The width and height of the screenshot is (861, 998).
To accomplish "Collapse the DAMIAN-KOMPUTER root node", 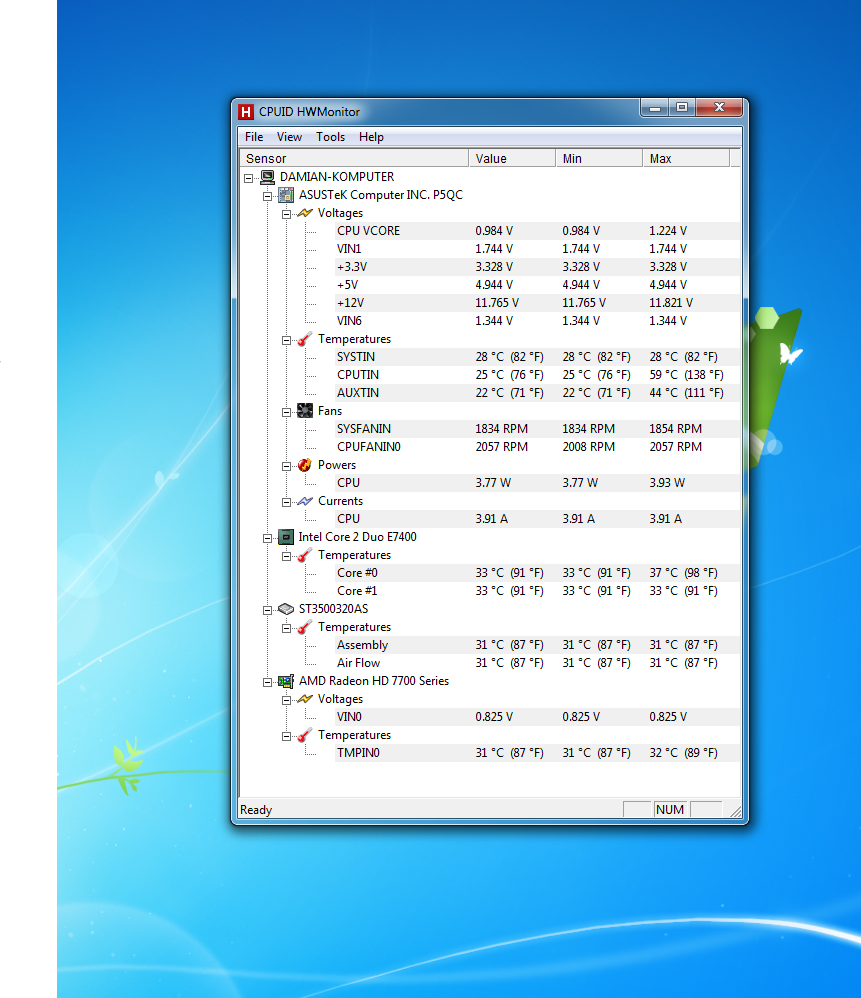I will pos(249,177).
